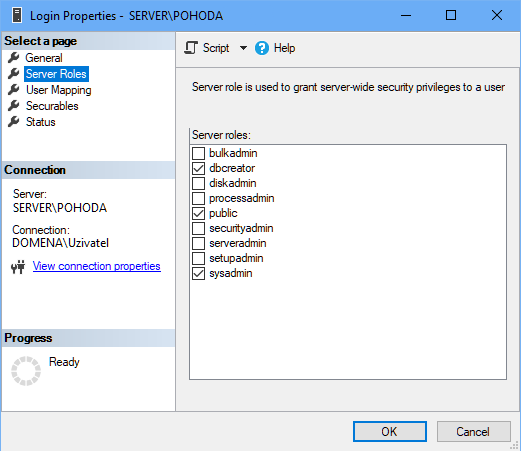Click the wrench icon beside Status
This screenshot has height=451, width=521.
14,122
